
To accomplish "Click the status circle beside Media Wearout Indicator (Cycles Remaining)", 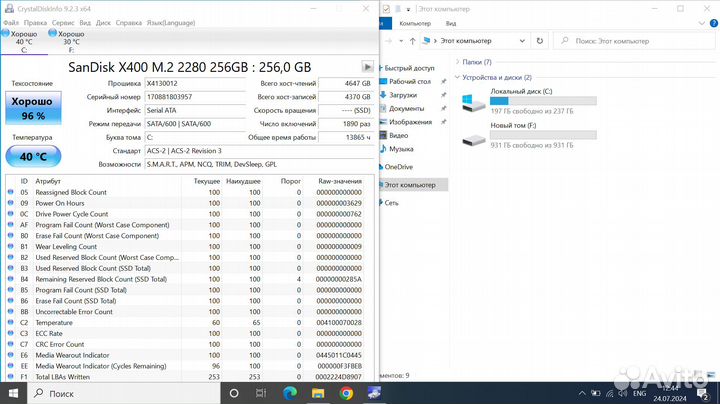I will point(11,366).
